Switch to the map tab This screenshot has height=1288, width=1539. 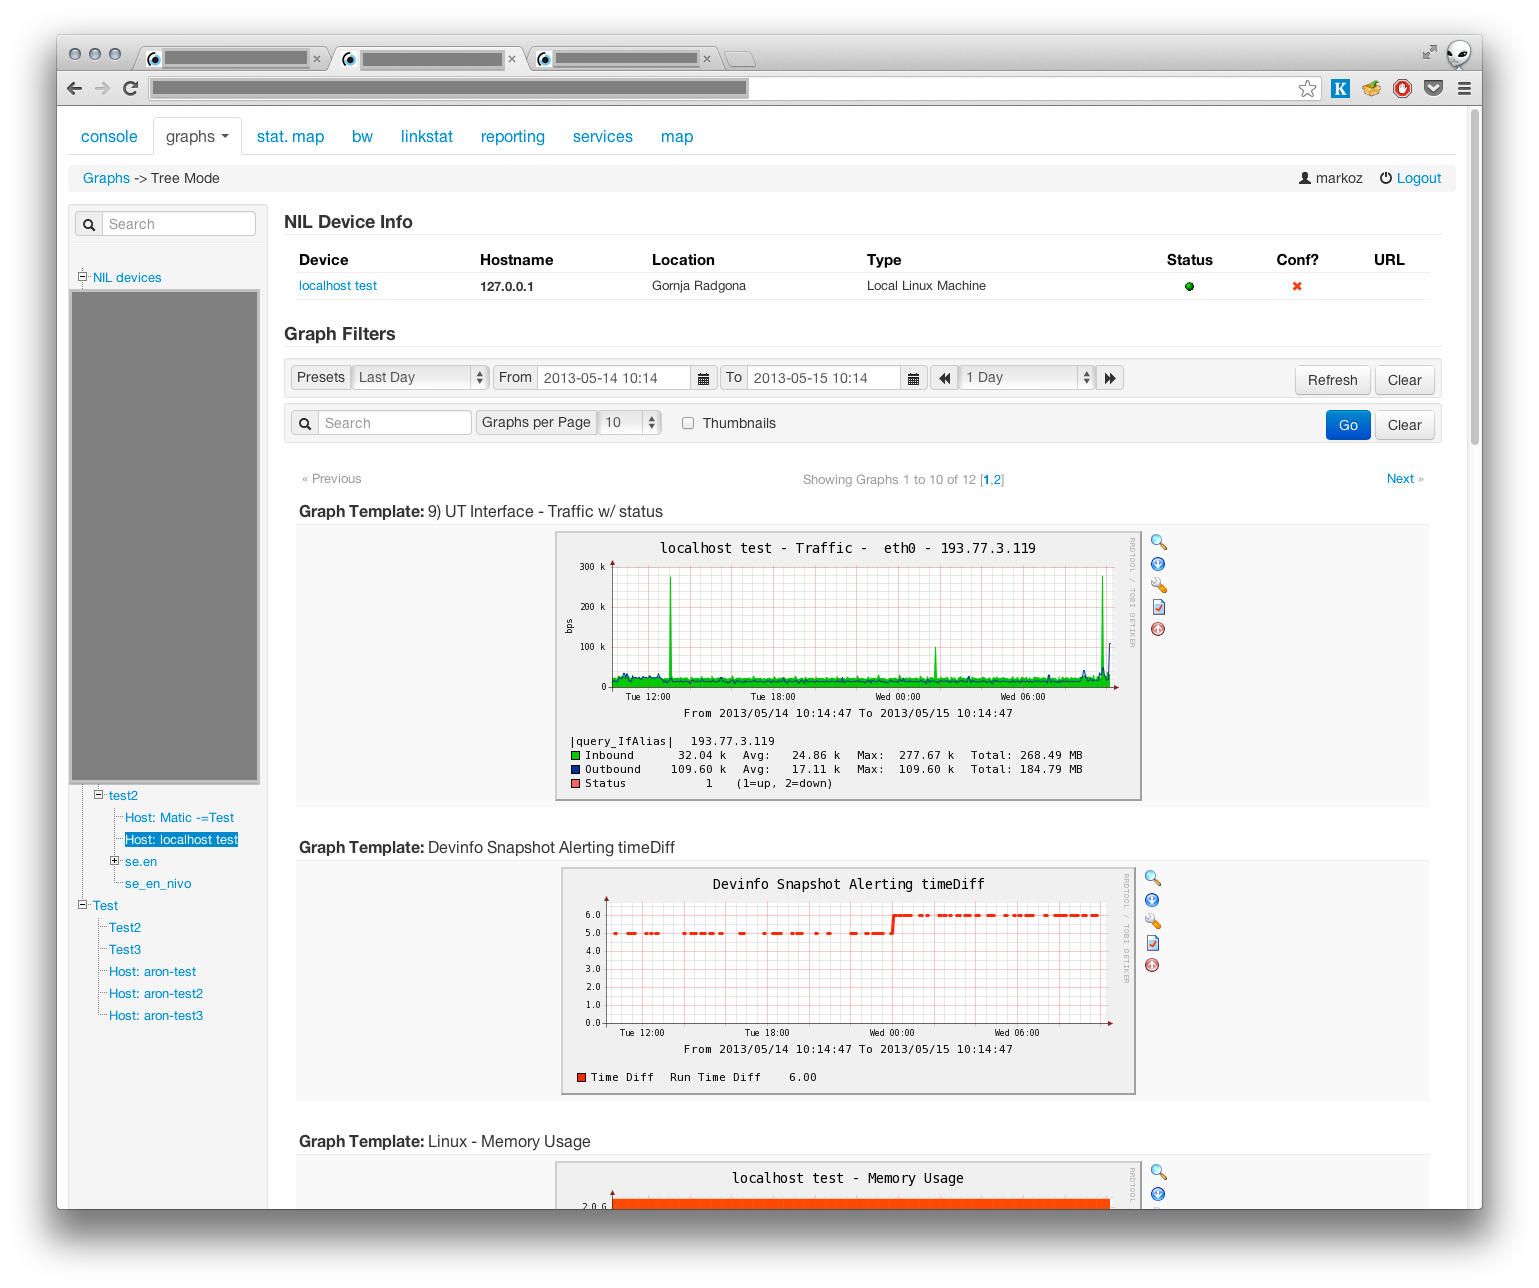(677, 136)
